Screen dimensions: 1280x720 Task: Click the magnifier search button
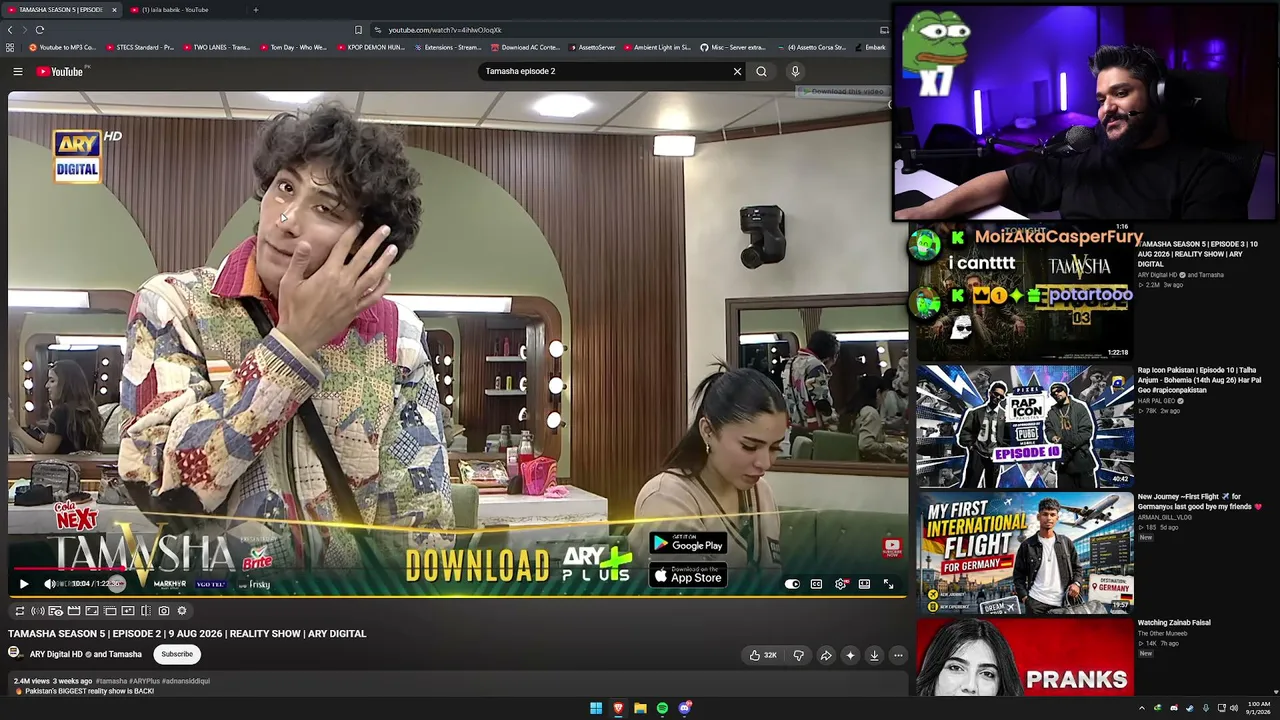coord(761,71)
